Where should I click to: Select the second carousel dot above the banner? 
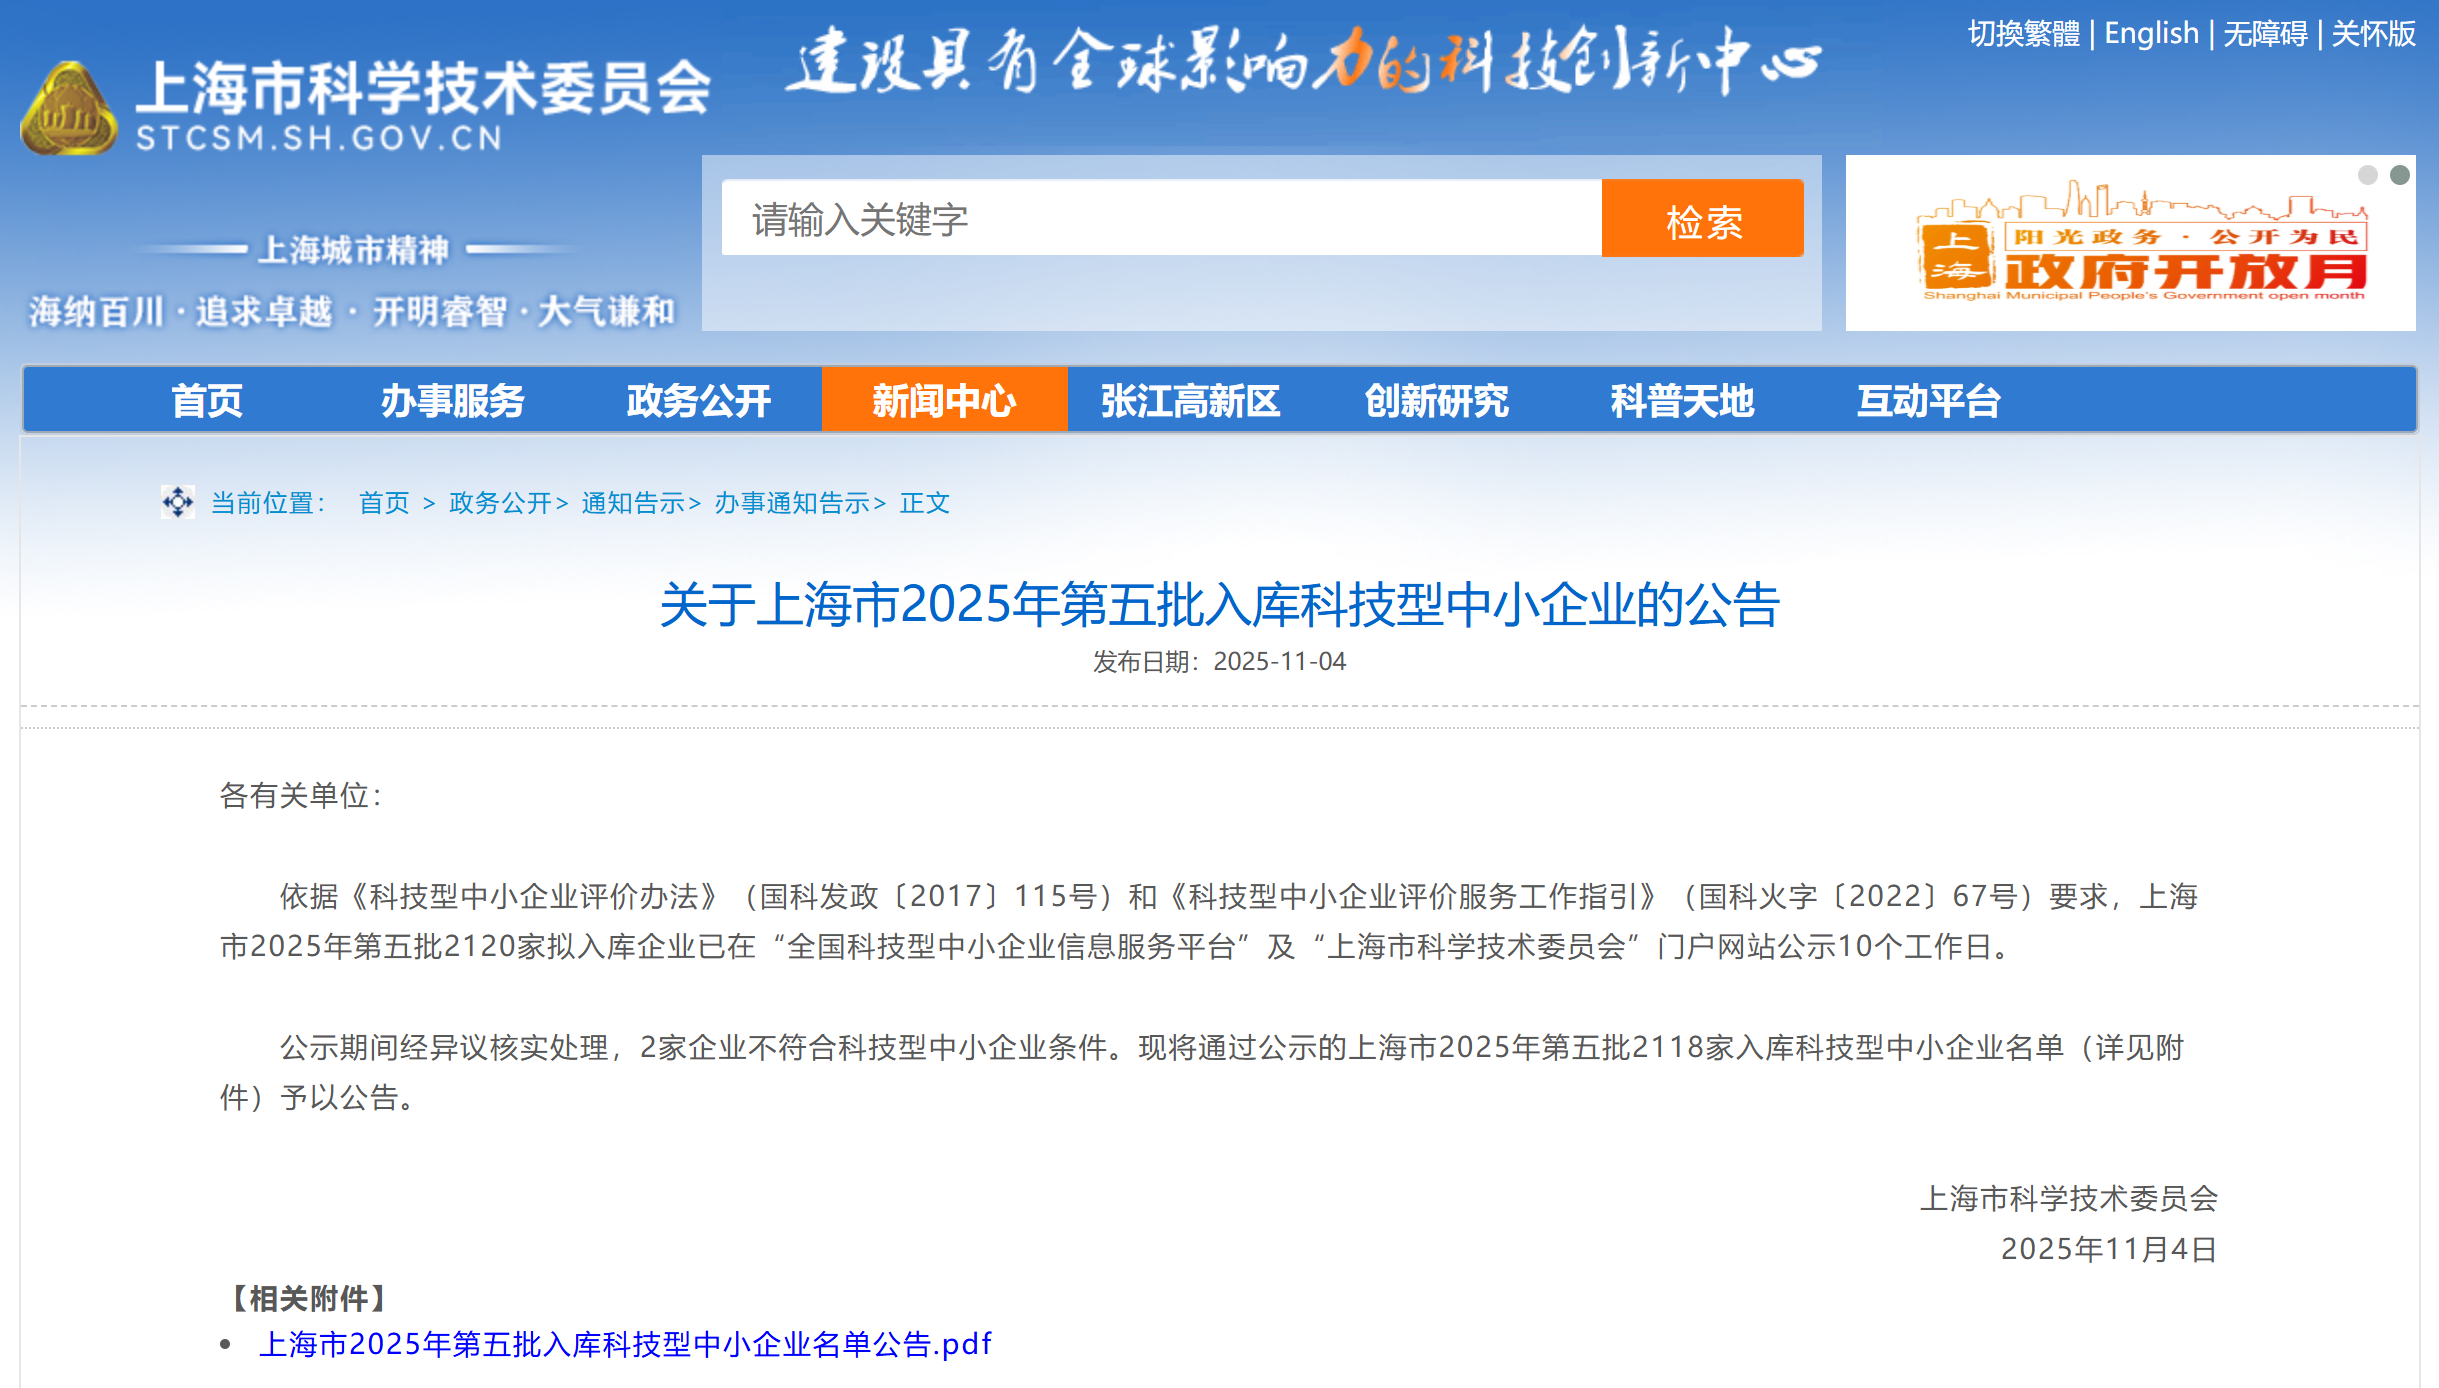click(2400, 174)
